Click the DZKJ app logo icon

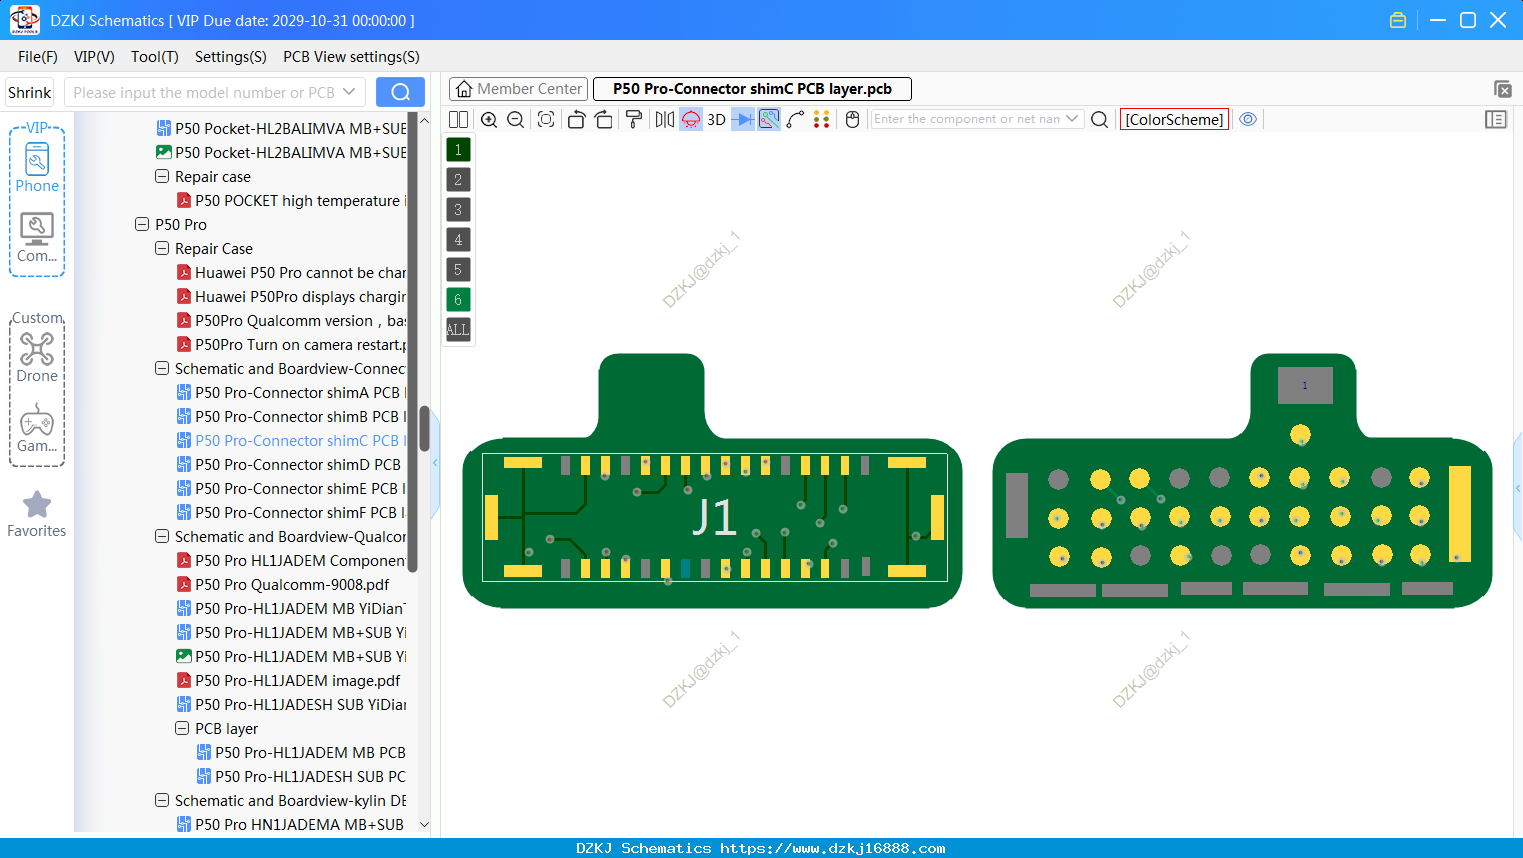click(24, 19)
